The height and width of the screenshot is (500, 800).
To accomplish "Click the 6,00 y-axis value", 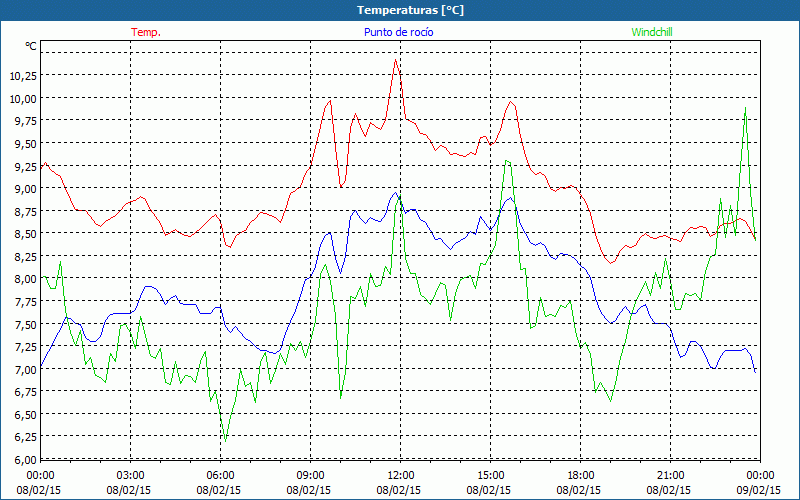I will [26, 460].
